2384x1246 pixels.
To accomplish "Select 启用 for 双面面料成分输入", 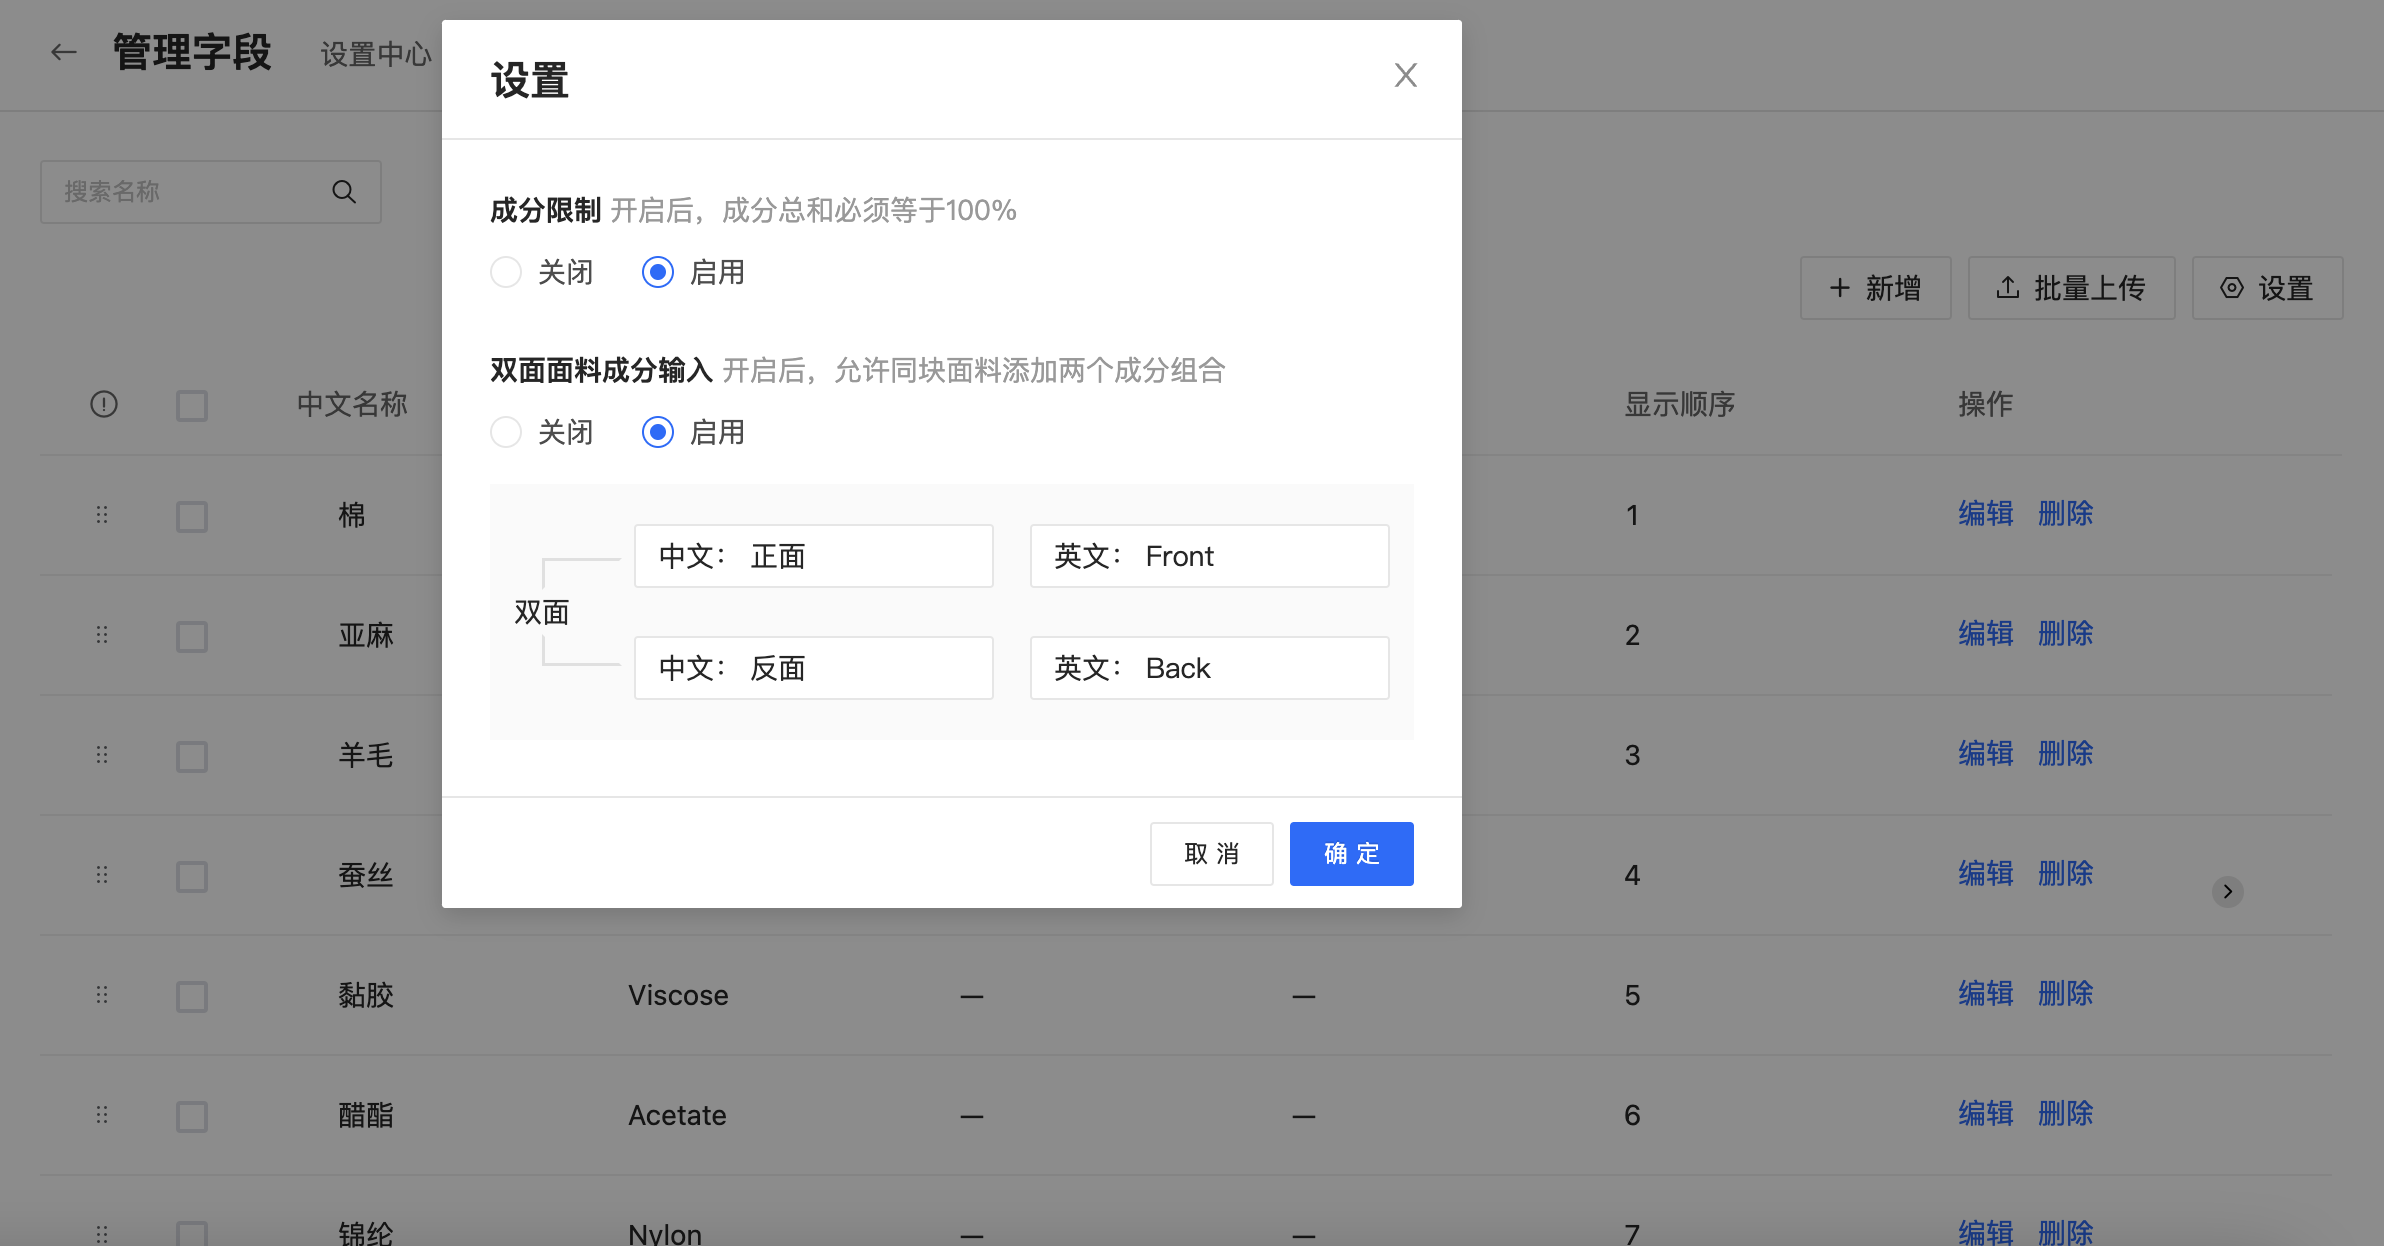I will (658, 432).
